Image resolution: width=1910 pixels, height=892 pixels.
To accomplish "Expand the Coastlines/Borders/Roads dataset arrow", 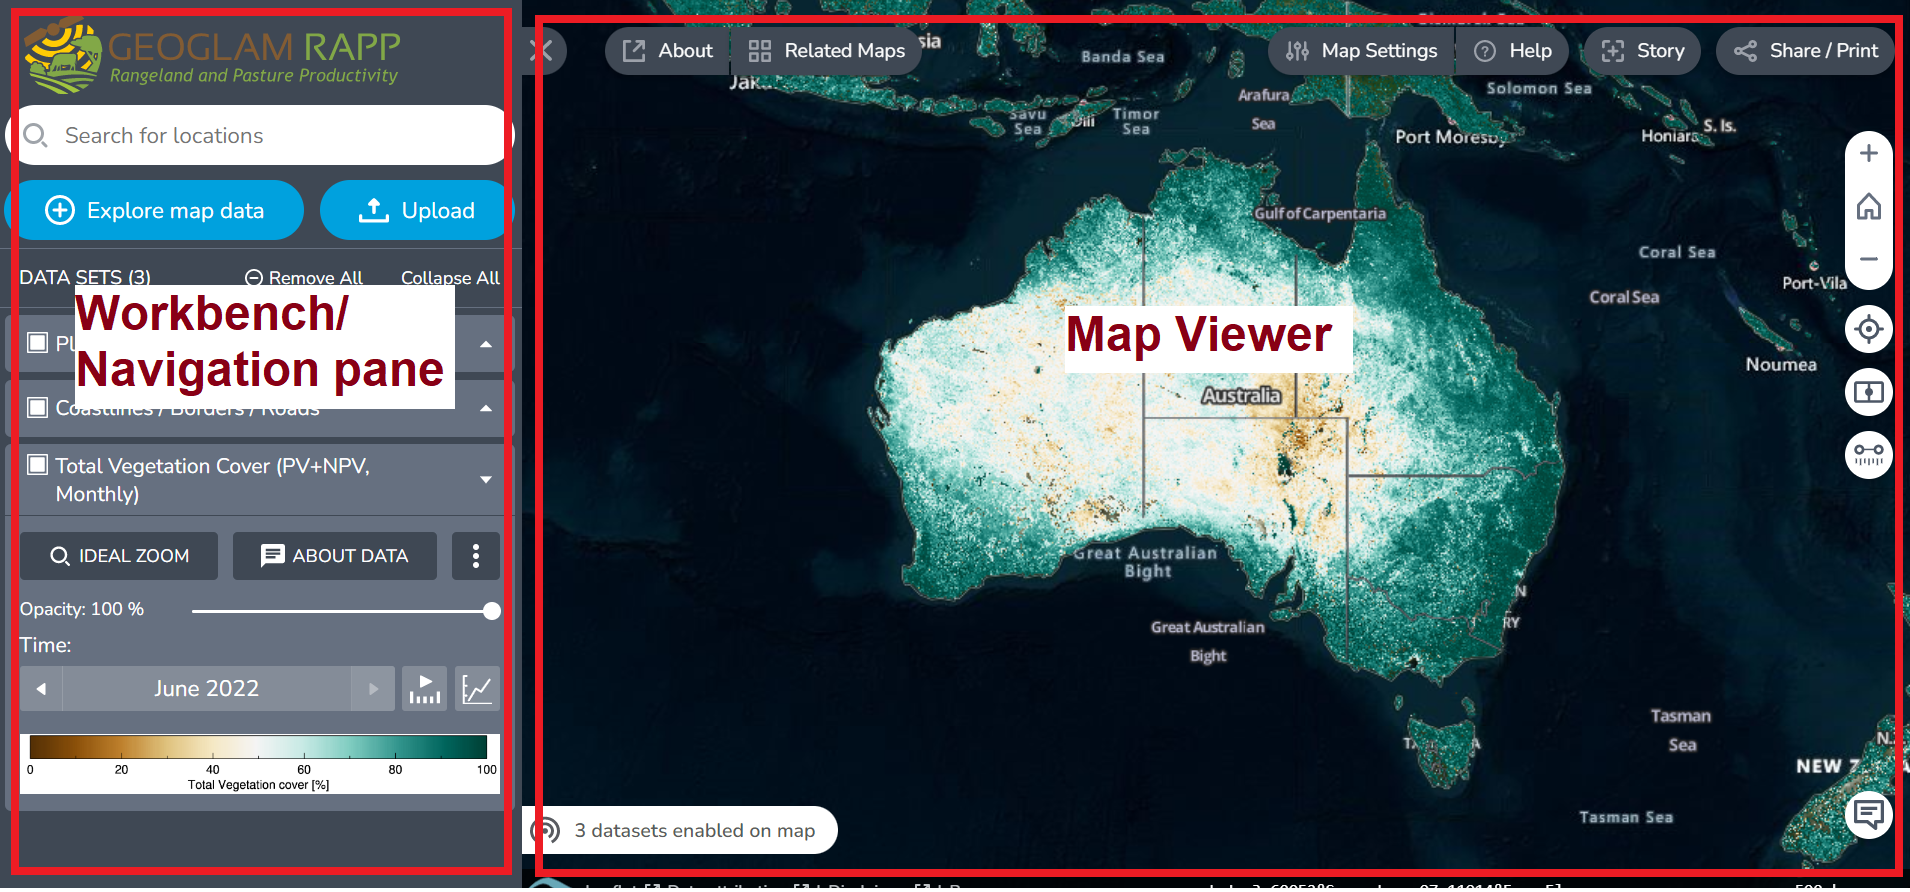I will tap(486, 408).
